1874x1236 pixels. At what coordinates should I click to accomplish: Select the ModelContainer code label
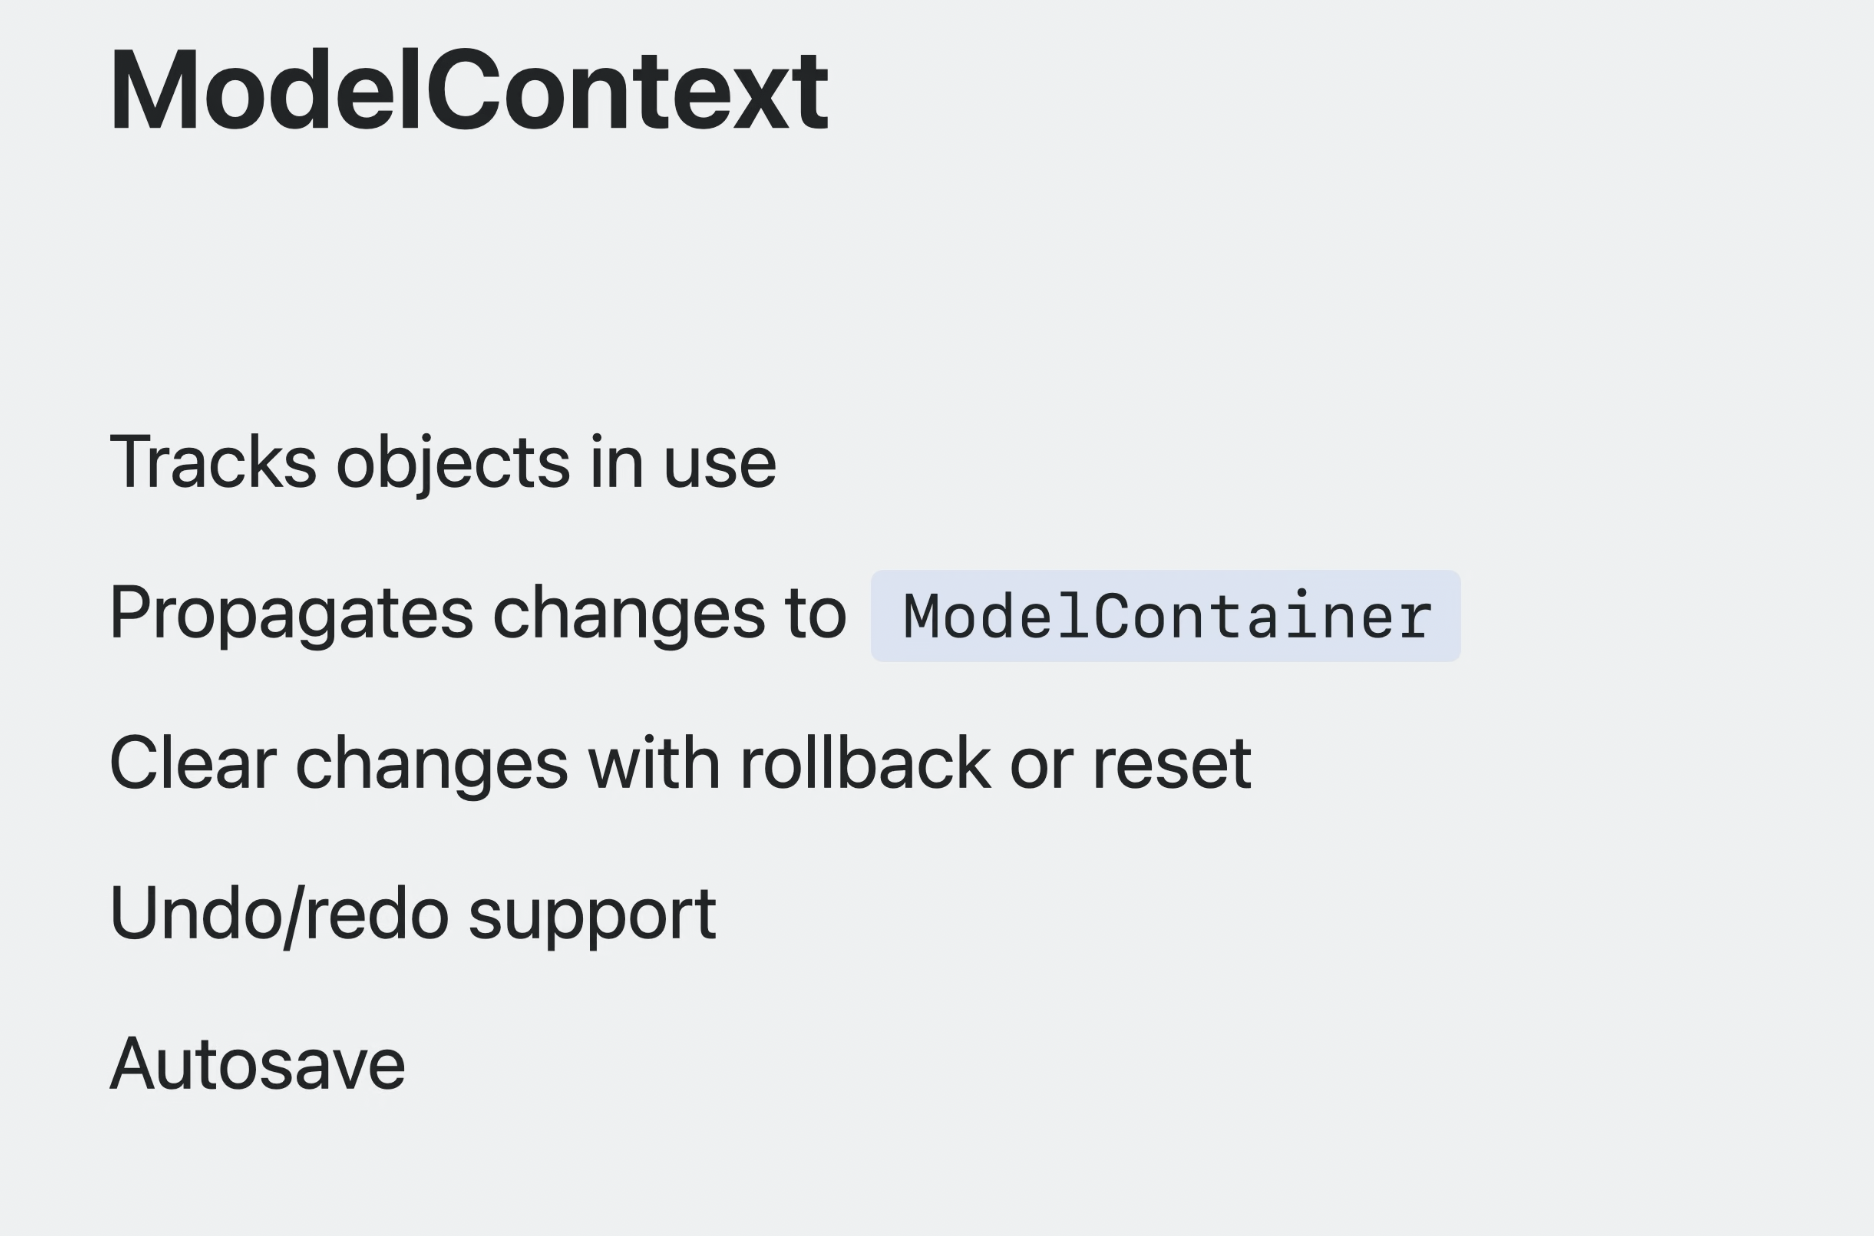coord(1166,616)
